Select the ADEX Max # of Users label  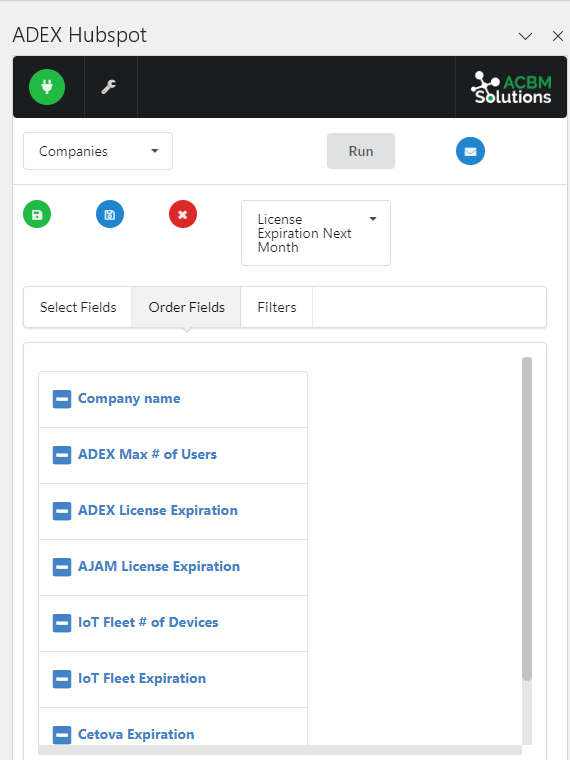[147, 455]
